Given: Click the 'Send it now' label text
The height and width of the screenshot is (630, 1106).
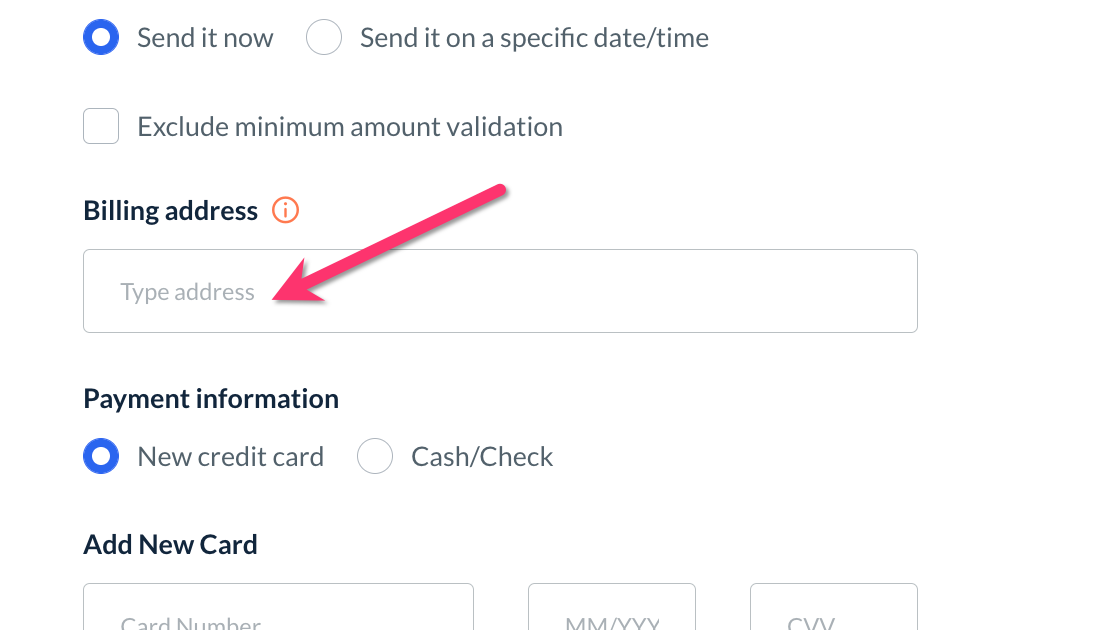Looking at the screenshot, I should pyautogui.click(x=205, y=38).
